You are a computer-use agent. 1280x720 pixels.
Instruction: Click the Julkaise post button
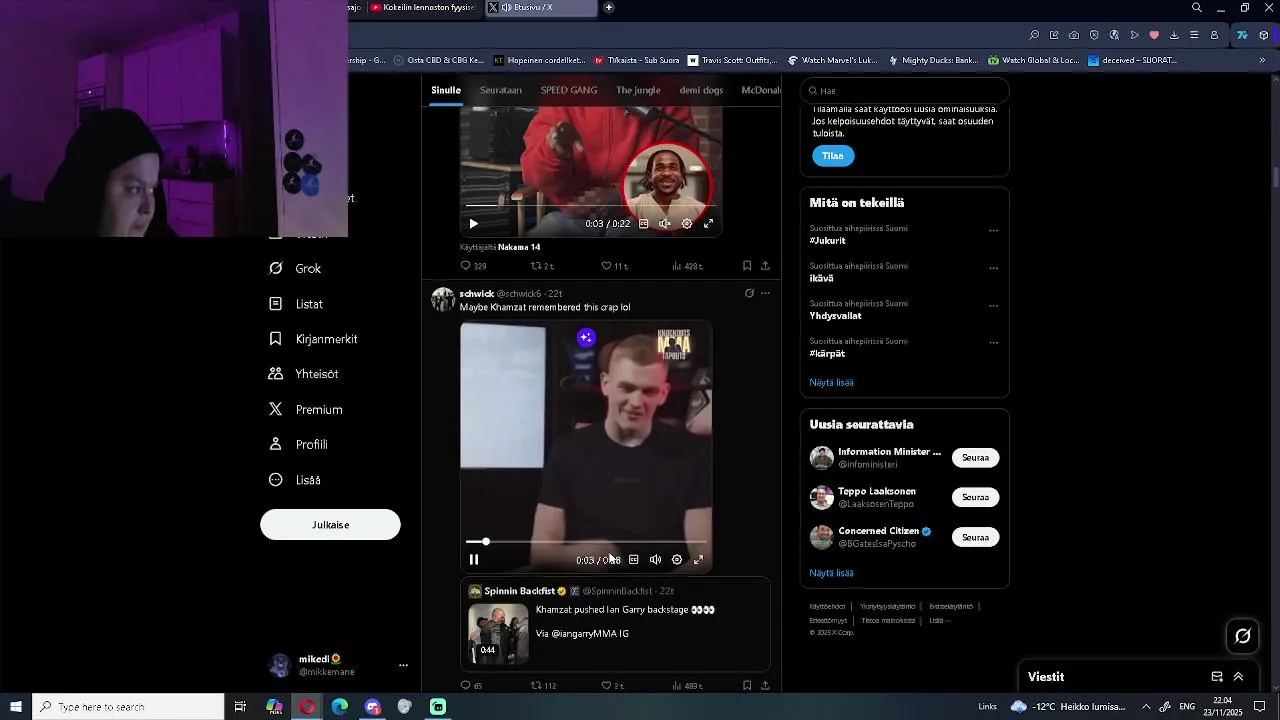coord(330,524)
